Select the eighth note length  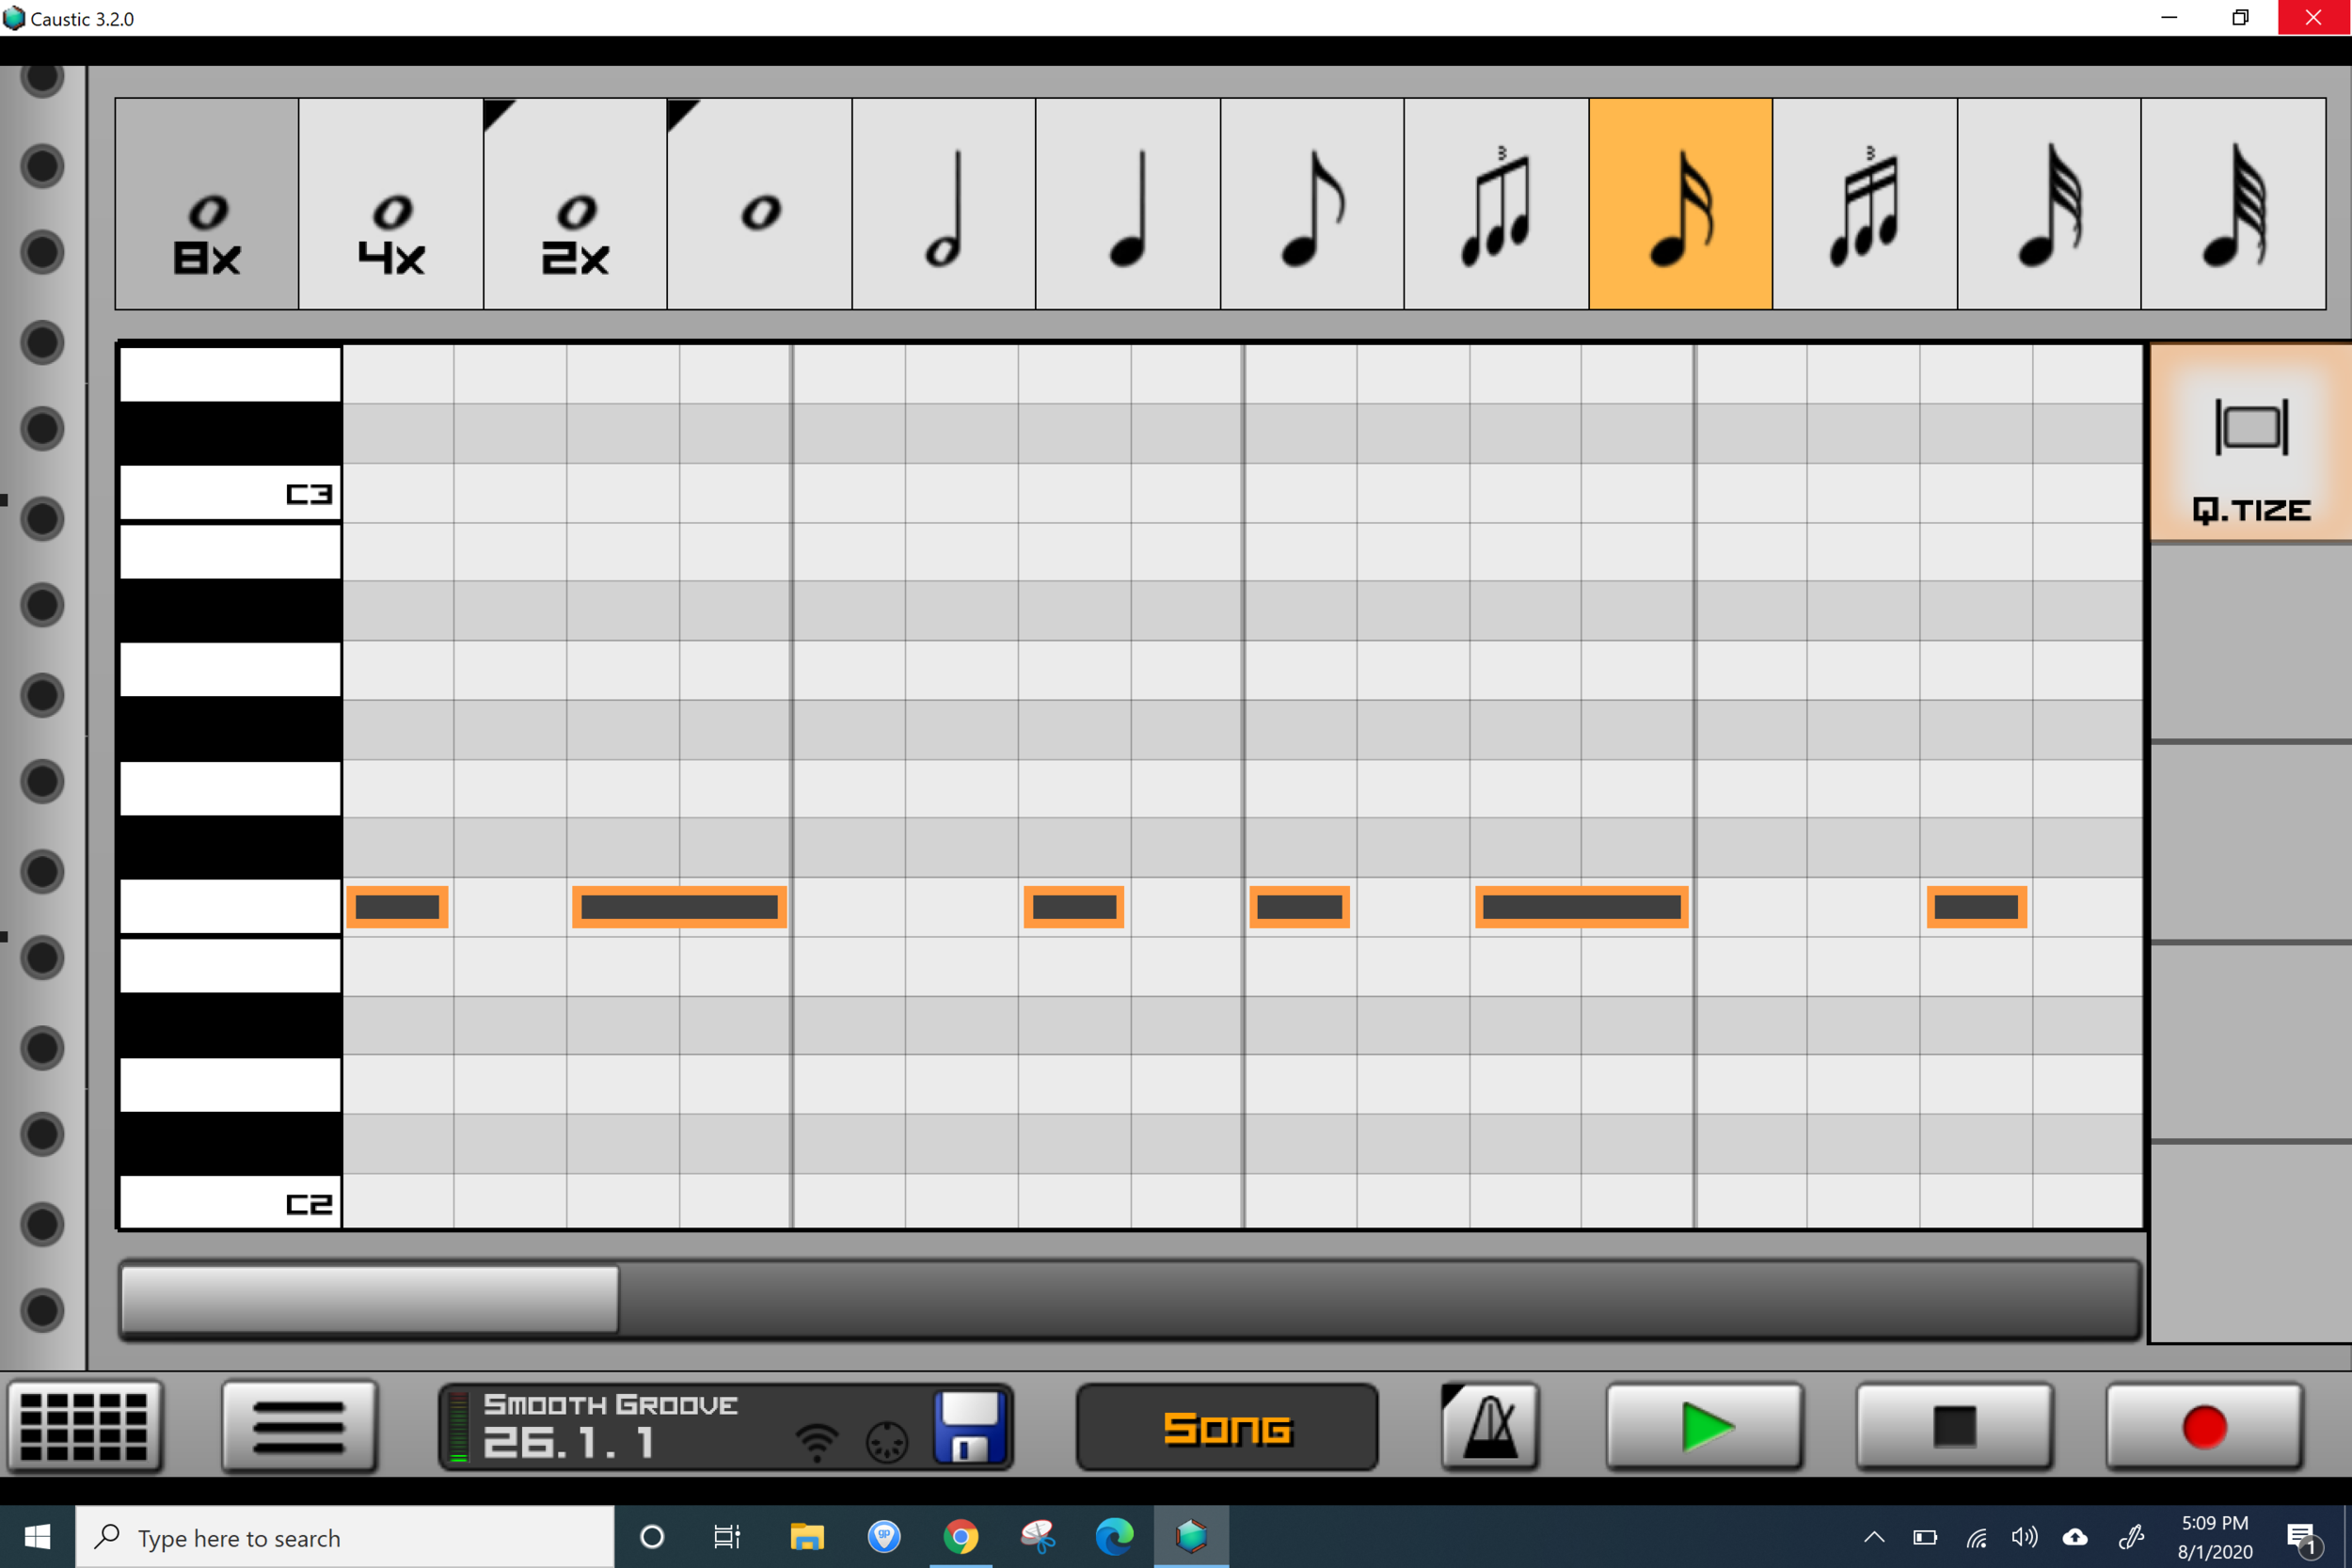pos(1311,204)
